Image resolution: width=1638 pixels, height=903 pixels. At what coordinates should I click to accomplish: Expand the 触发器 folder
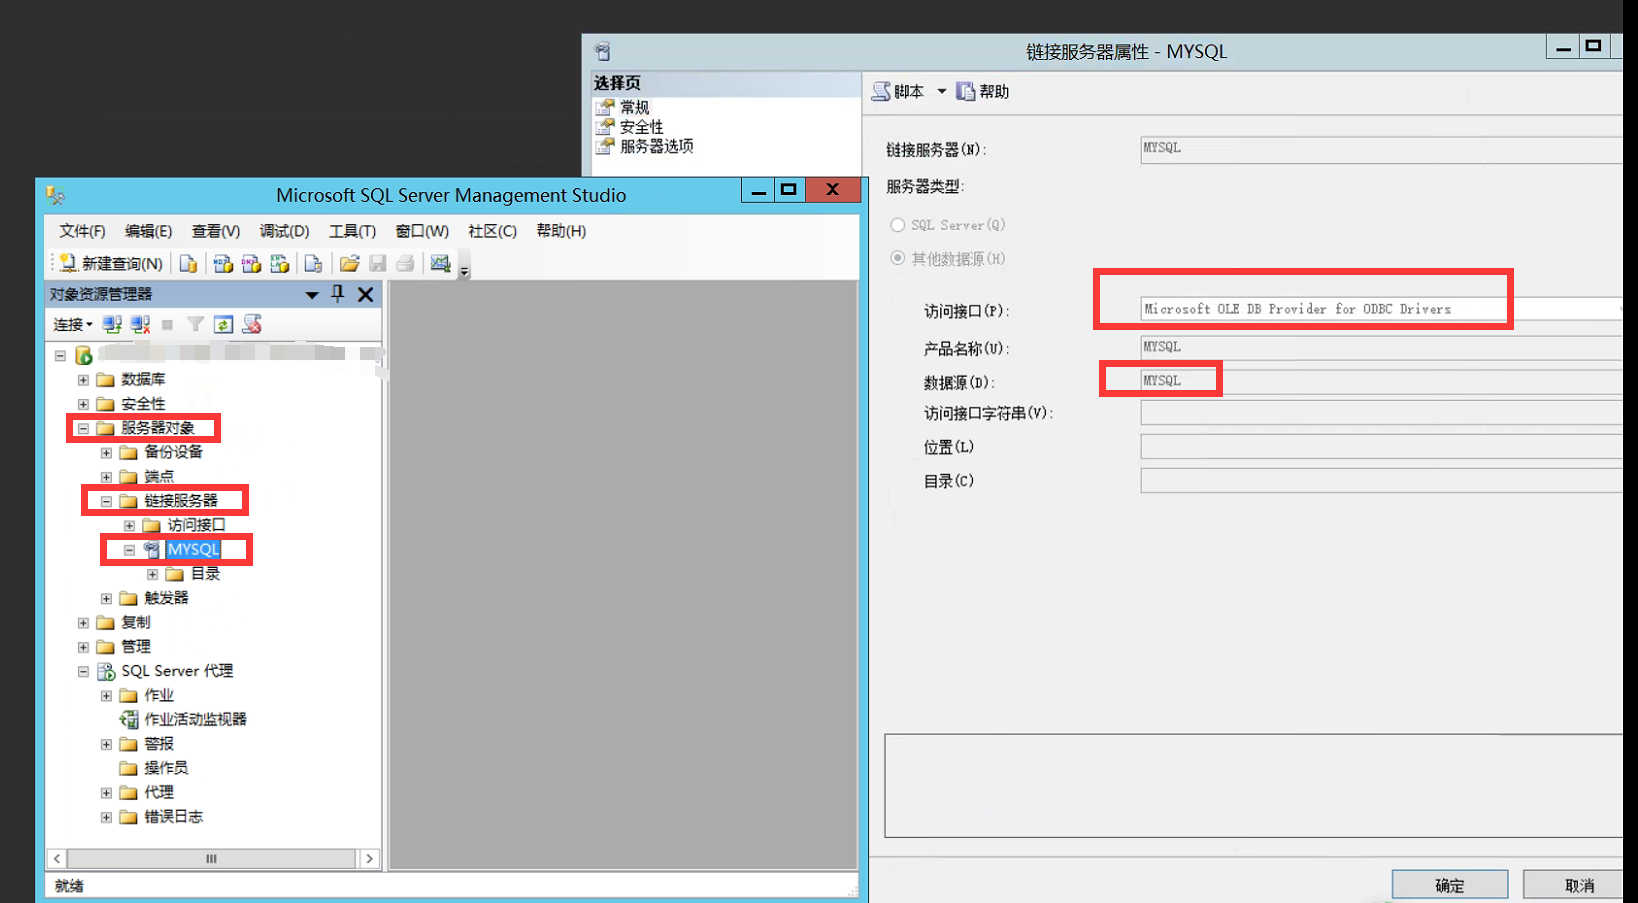coord(106,598)
